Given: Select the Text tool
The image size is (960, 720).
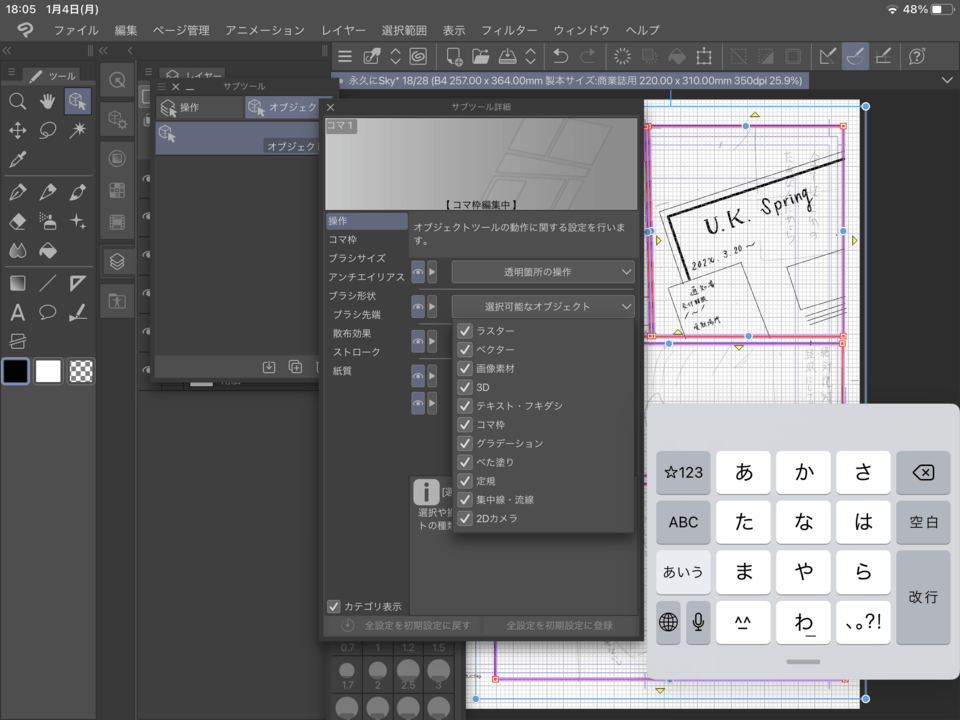Looking at the screenshot, I should (x=18, y=311).
